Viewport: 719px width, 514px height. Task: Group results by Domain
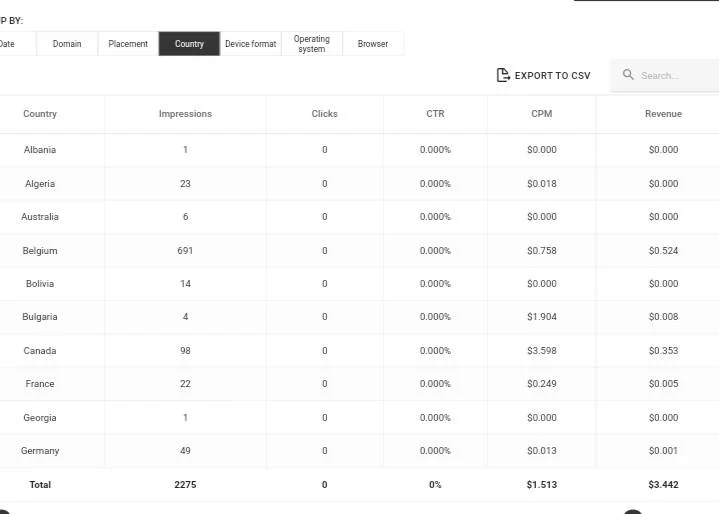click(x=67, y=44)
